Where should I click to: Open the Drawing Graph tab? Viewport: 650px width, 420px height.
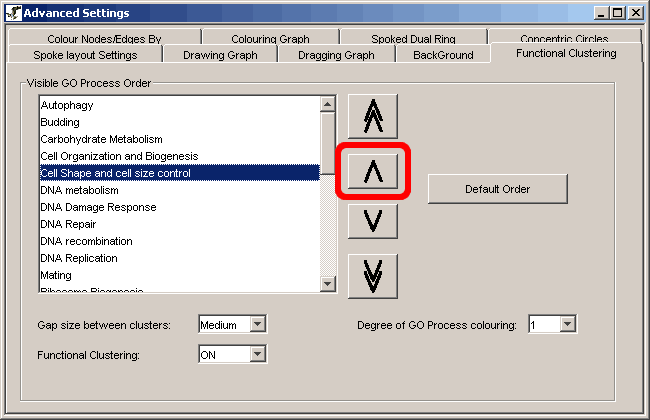coord(220,55)
